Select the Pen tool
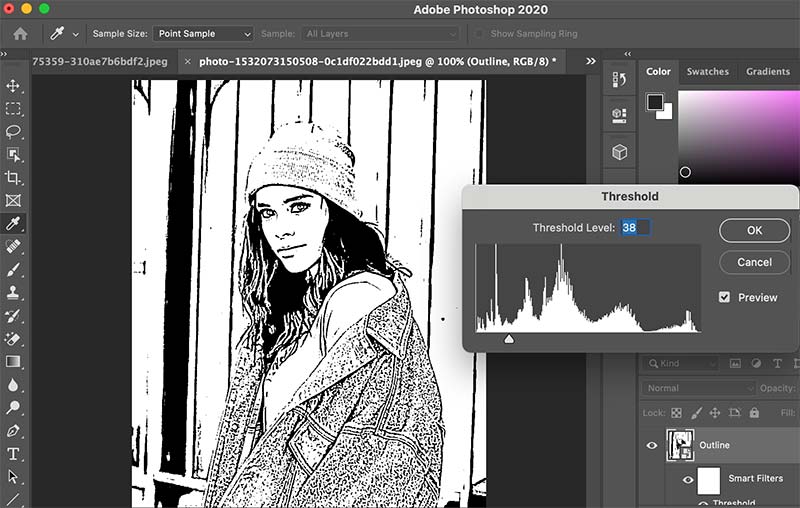The image size is (800, 508). [x=13, y=431]
